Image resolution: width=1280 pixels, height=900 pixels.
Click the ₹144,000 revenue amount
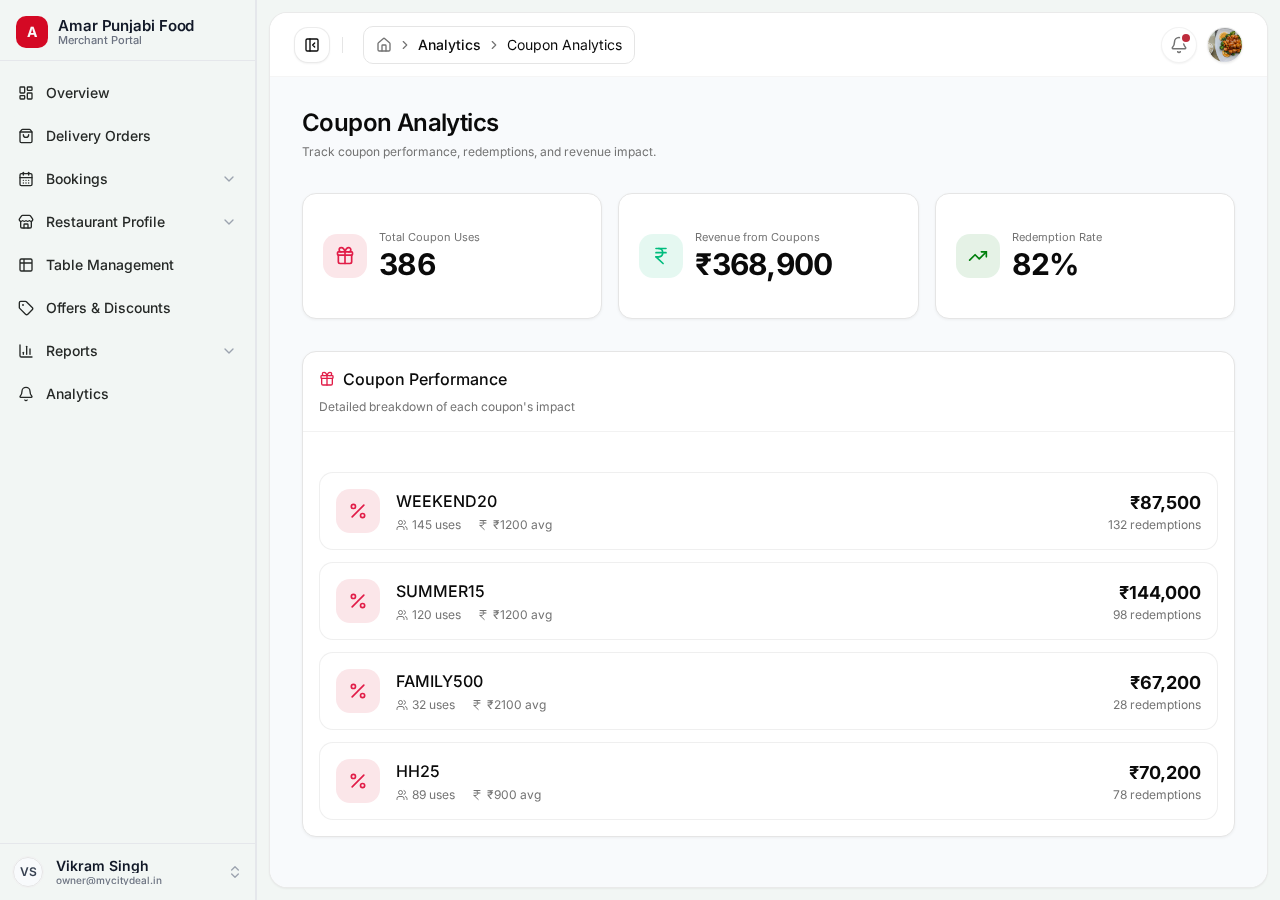point(1160,592)
